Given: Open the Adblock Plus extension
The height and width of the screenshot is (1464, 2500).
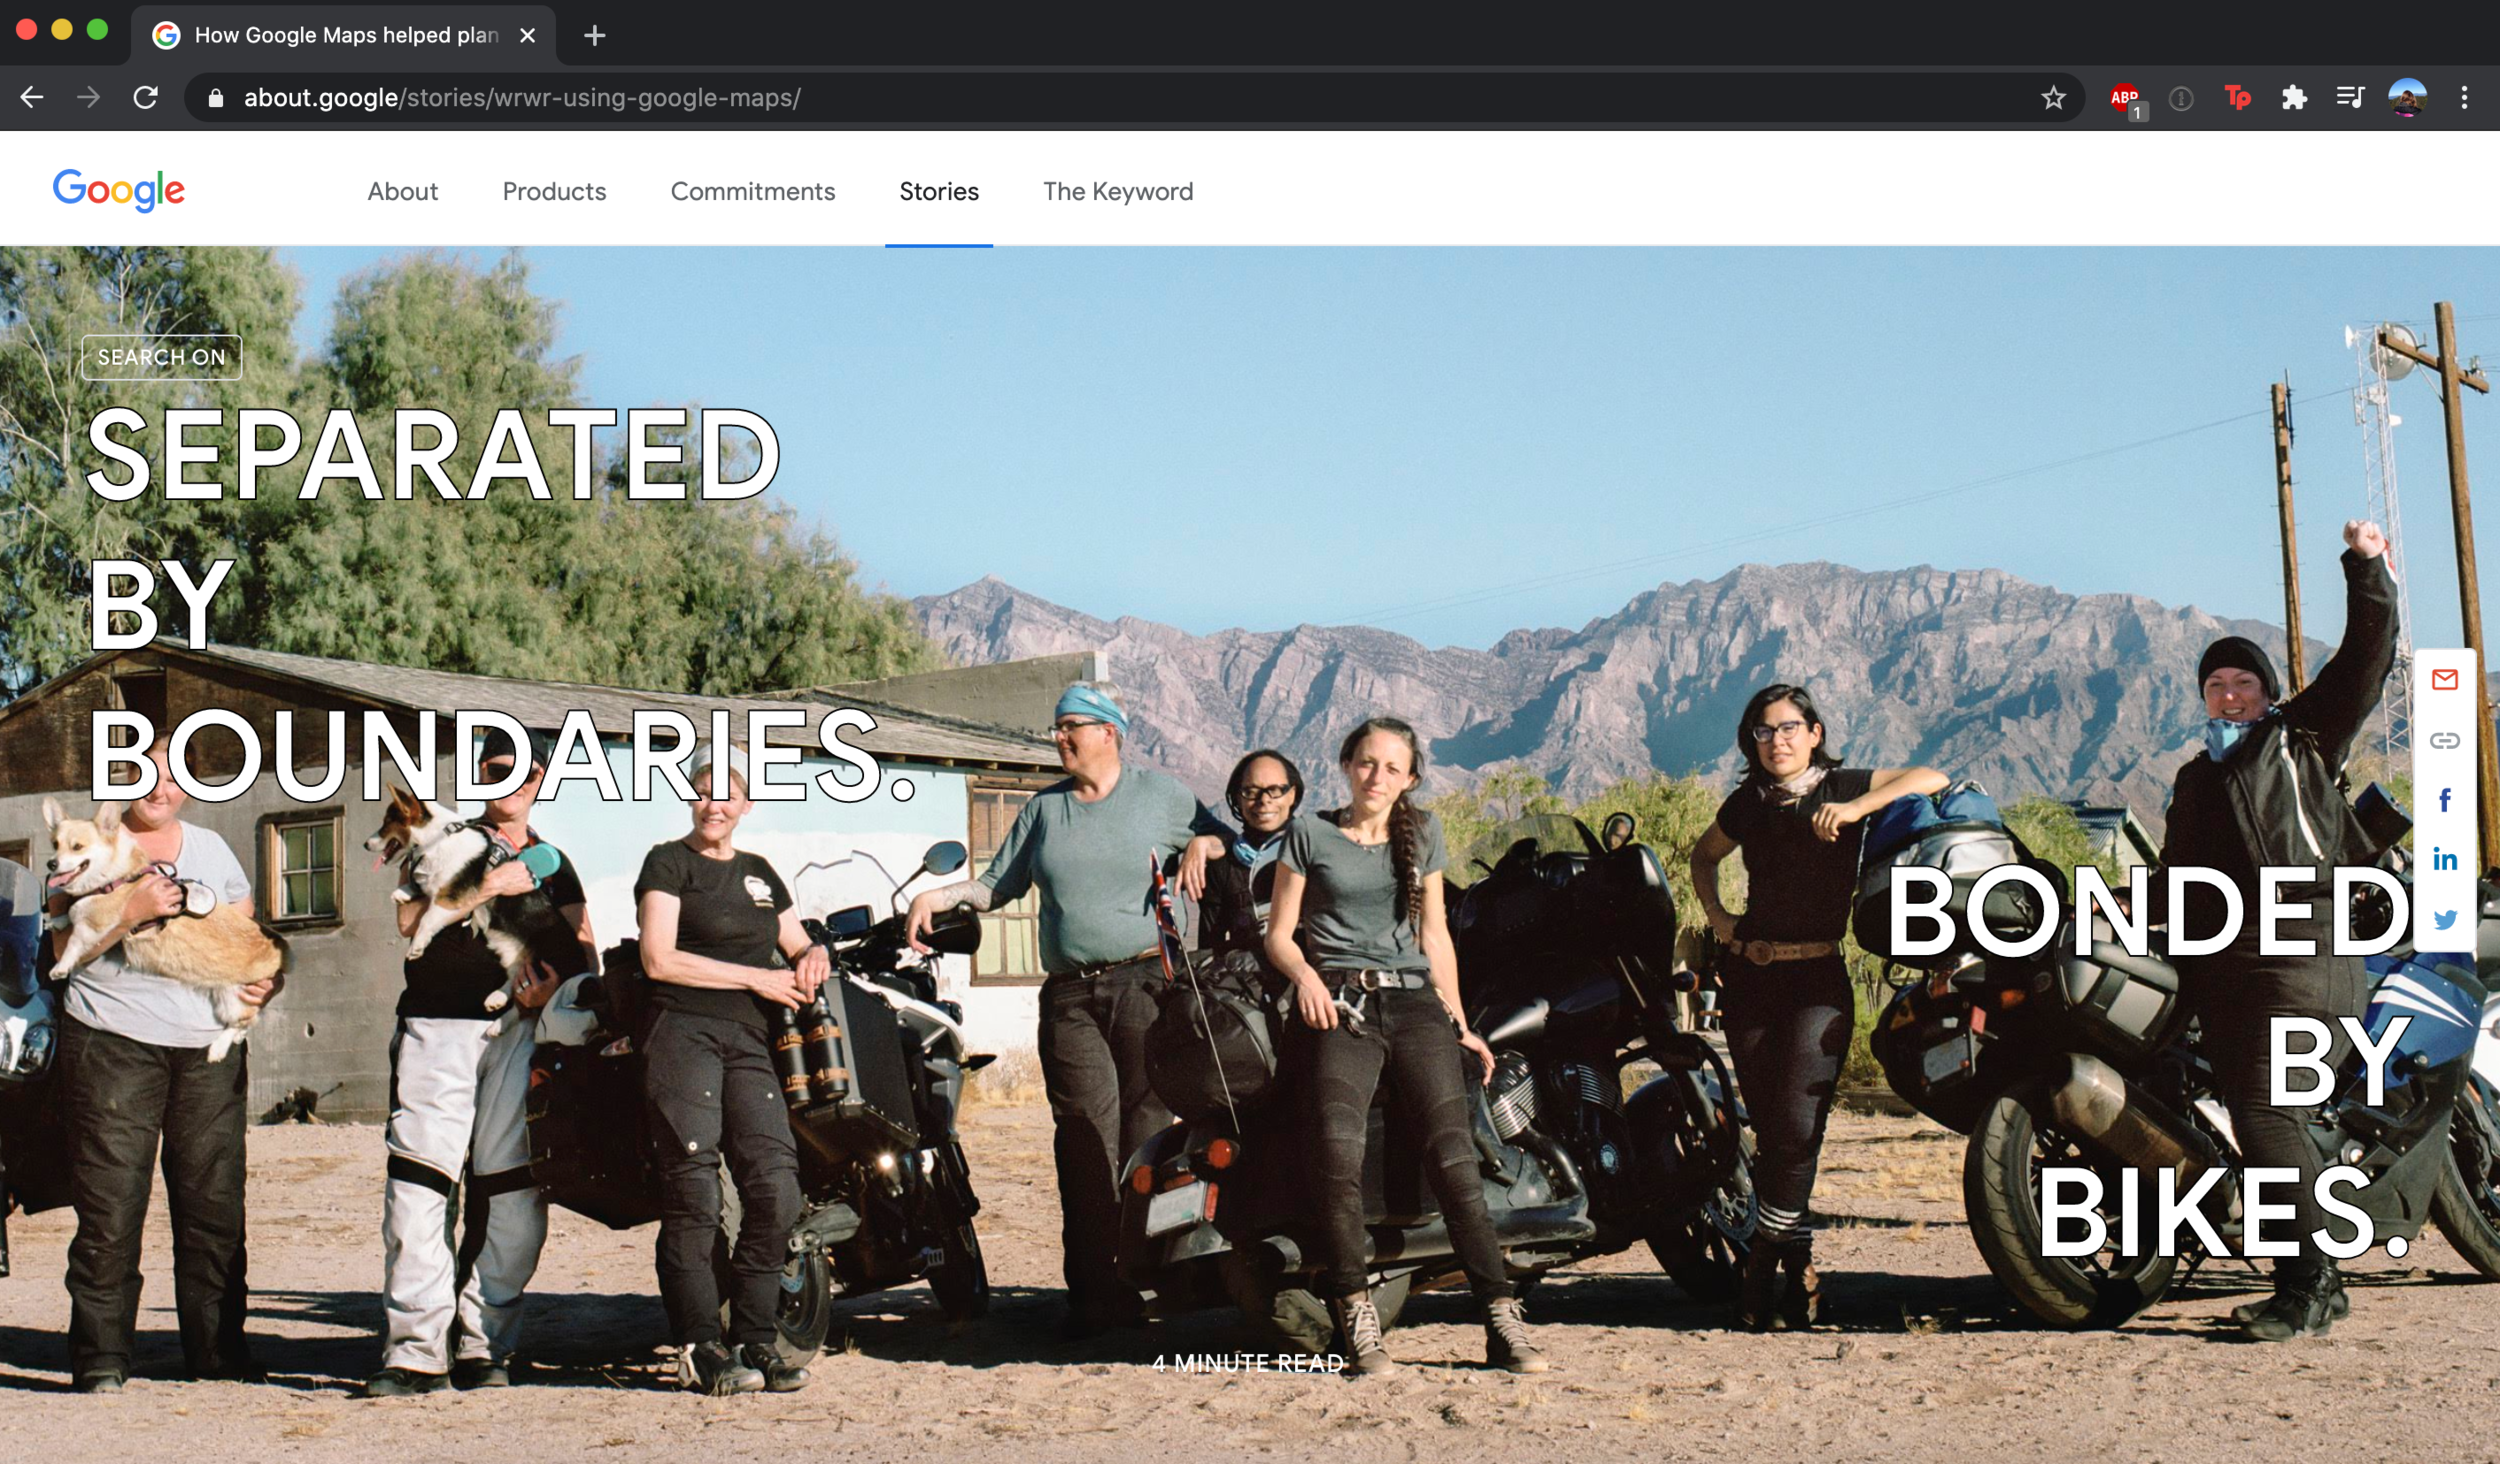Looking at the screenshot, I should tap(2125, 97).
